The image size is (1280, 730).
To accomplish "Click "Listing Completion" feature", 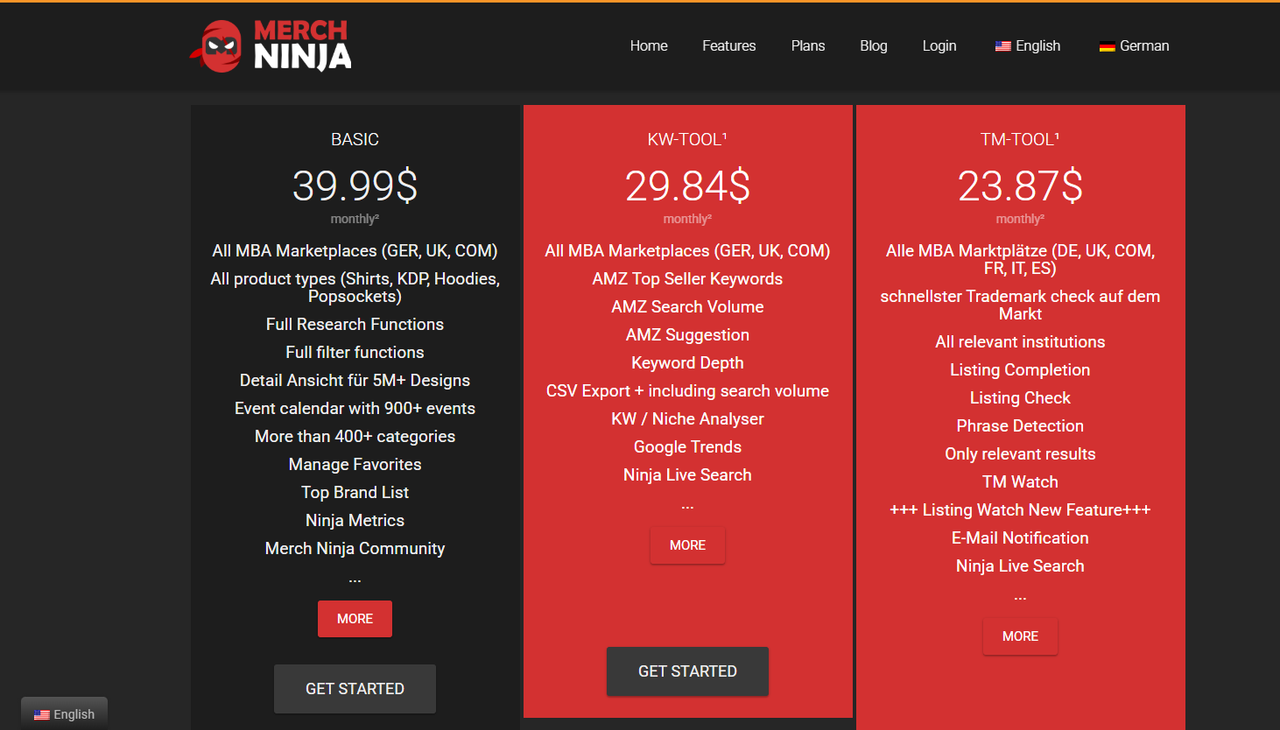I will pyautogui.click(x=1020, y=370).
